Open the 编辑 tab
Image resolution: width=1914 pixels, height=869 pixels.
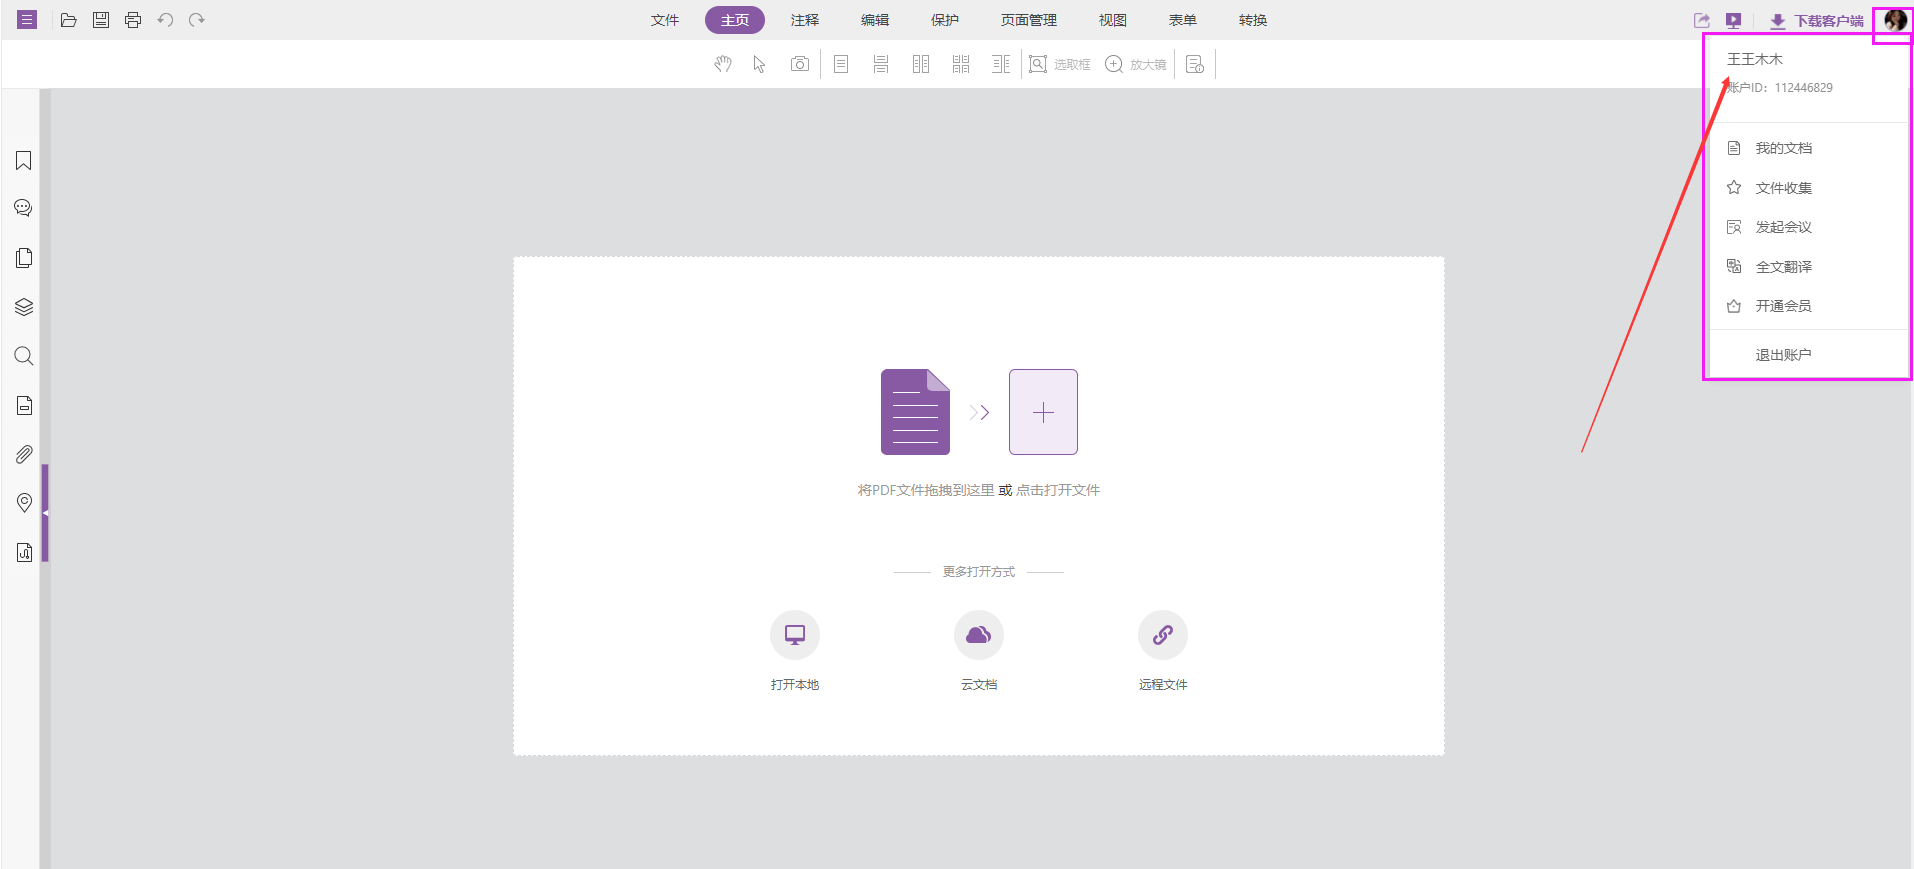point(875,20)
